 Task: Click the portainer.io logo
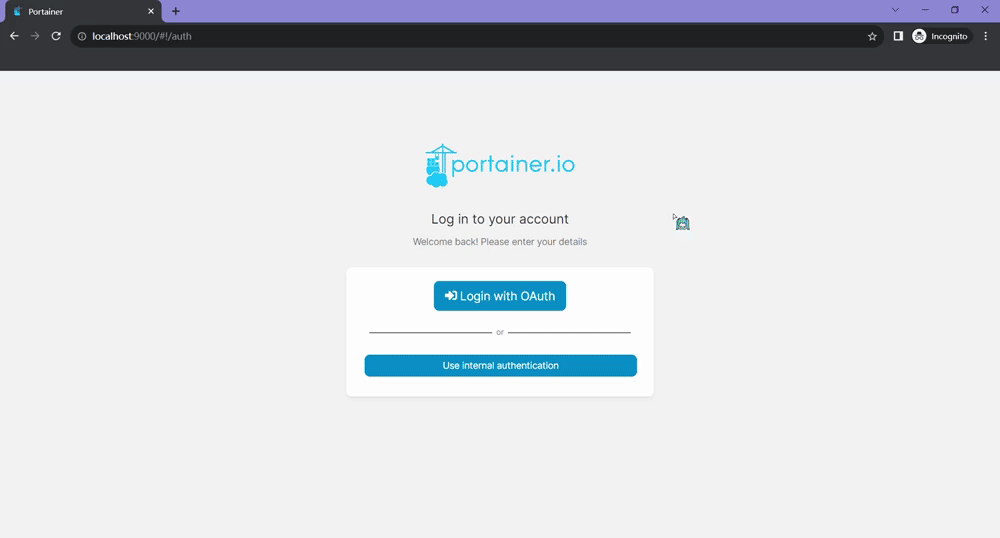[500, 165]
